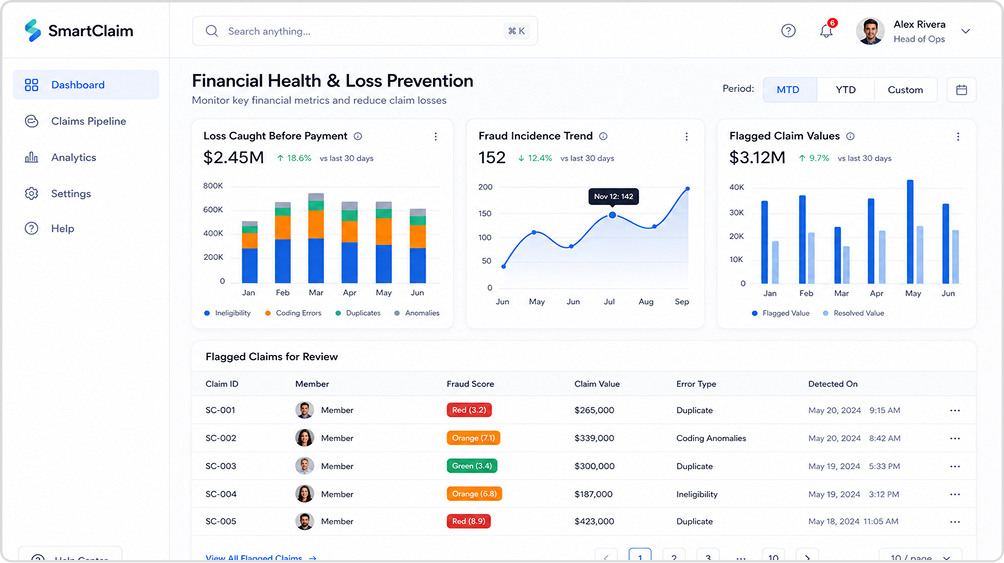Expand Alex Rivera account dropdown

pyautogui.click(x=966, y=31)
